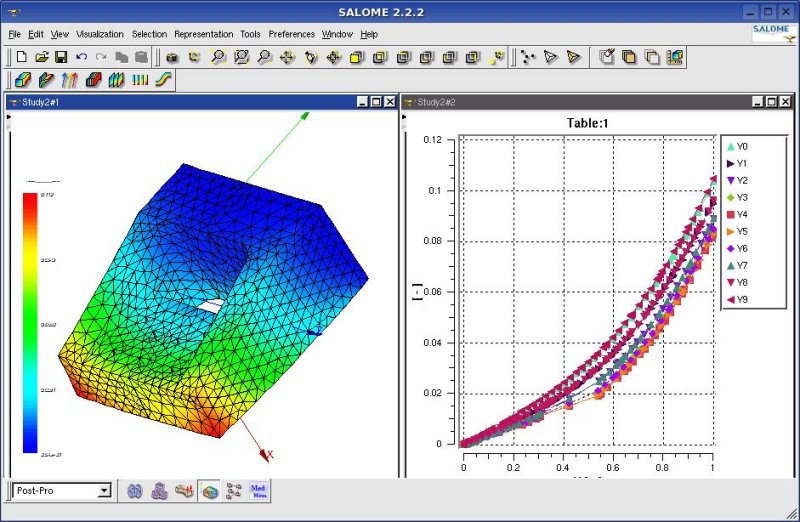Click the Y9 legend entry
Viewport: 800px width, 522px height.
pos(737,300)
